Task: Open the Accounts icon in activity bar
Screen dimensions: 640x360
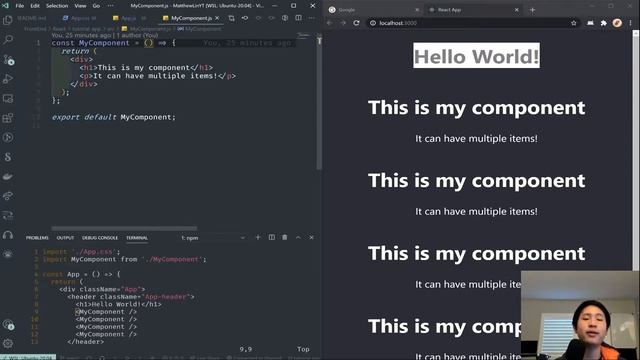Action: [8, 325]
